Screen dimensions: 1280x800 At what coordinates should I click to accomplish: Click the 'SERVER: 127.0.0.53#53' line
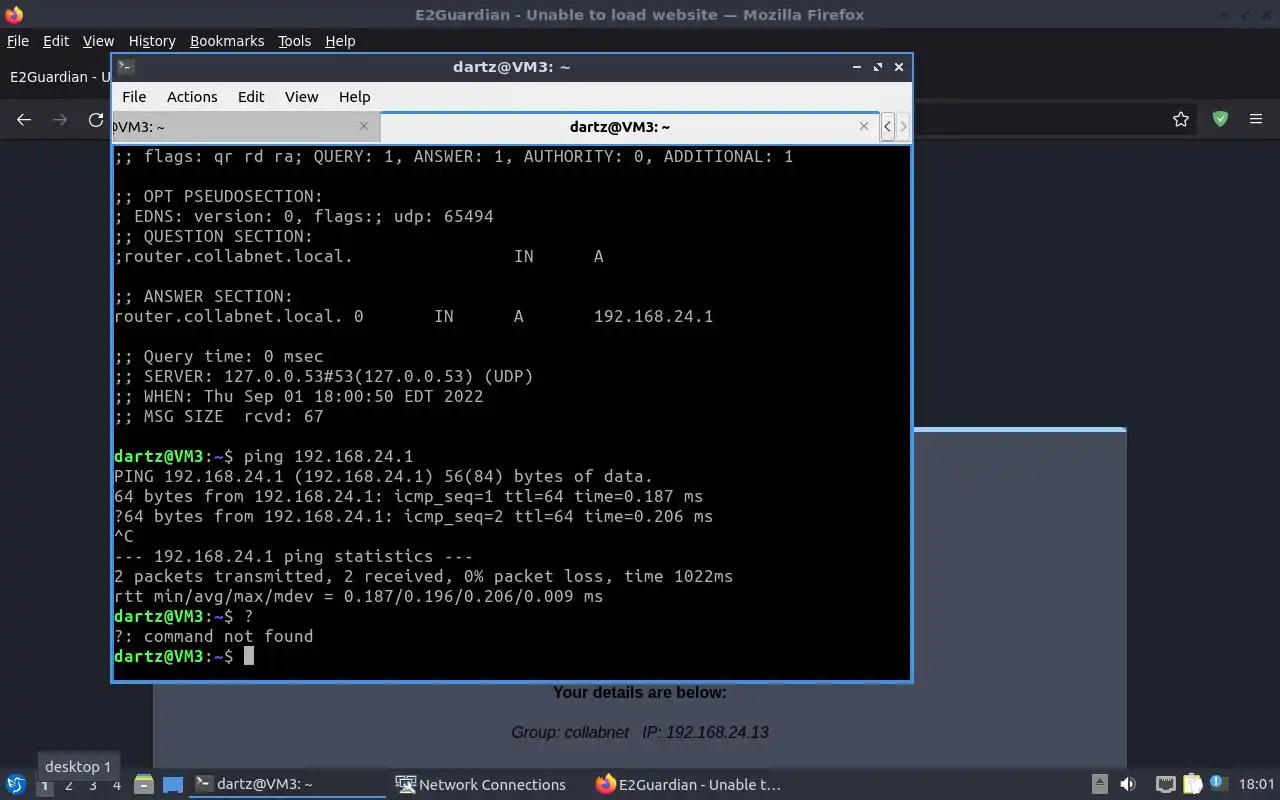click(x=324, y=376)
